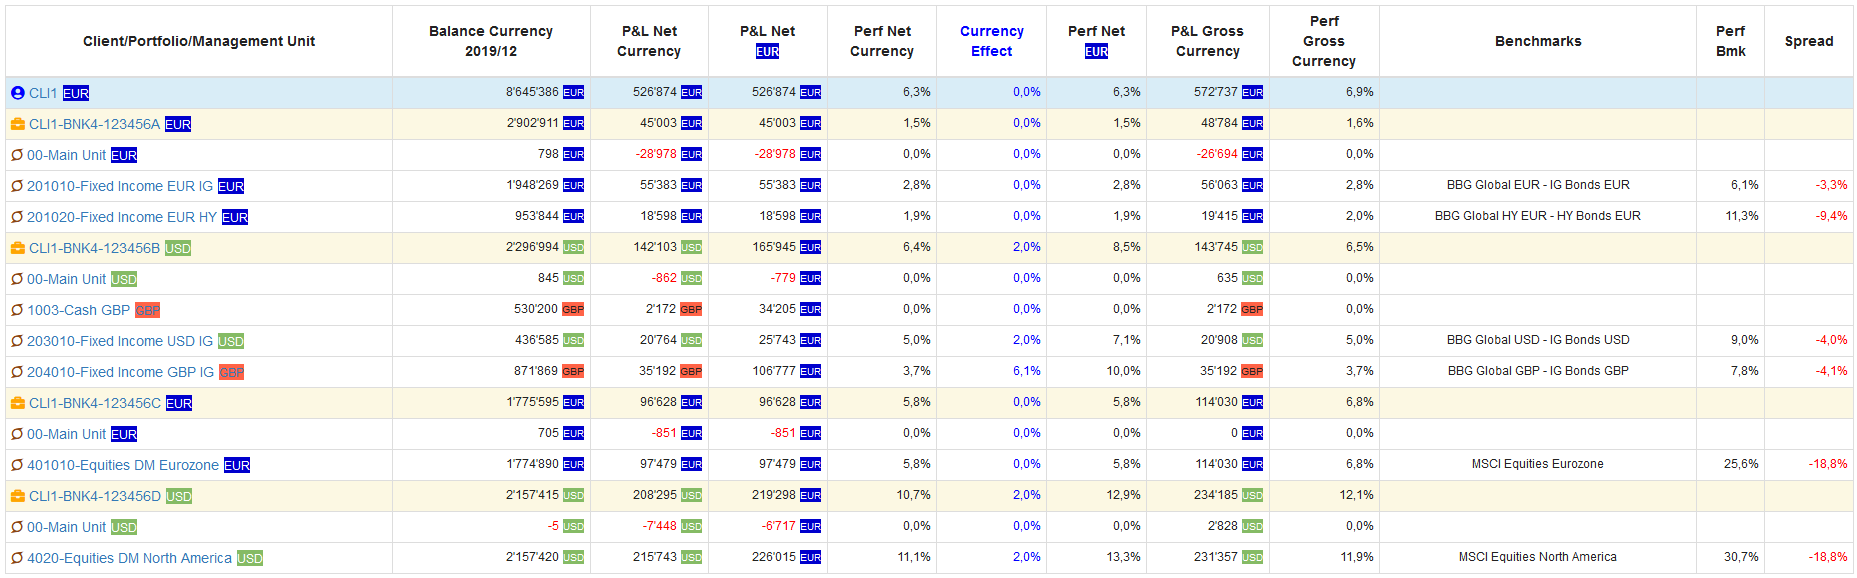Click the unit icon before 1003-Cash GBP
1857x578 pixels.
(x=17, y=310)
